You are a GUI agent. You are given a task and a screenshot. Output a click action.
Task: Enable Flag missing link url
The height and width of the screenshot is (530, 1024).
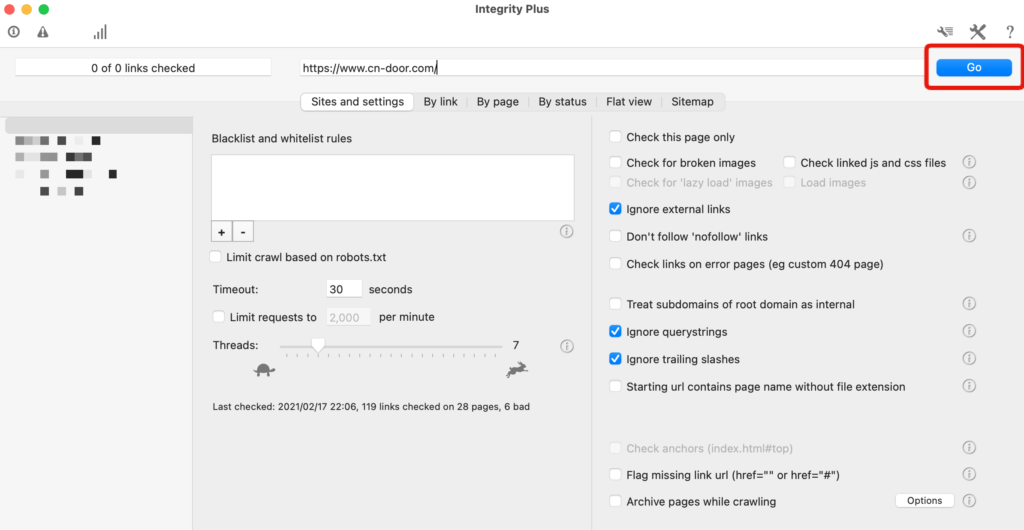pos(615,475)
